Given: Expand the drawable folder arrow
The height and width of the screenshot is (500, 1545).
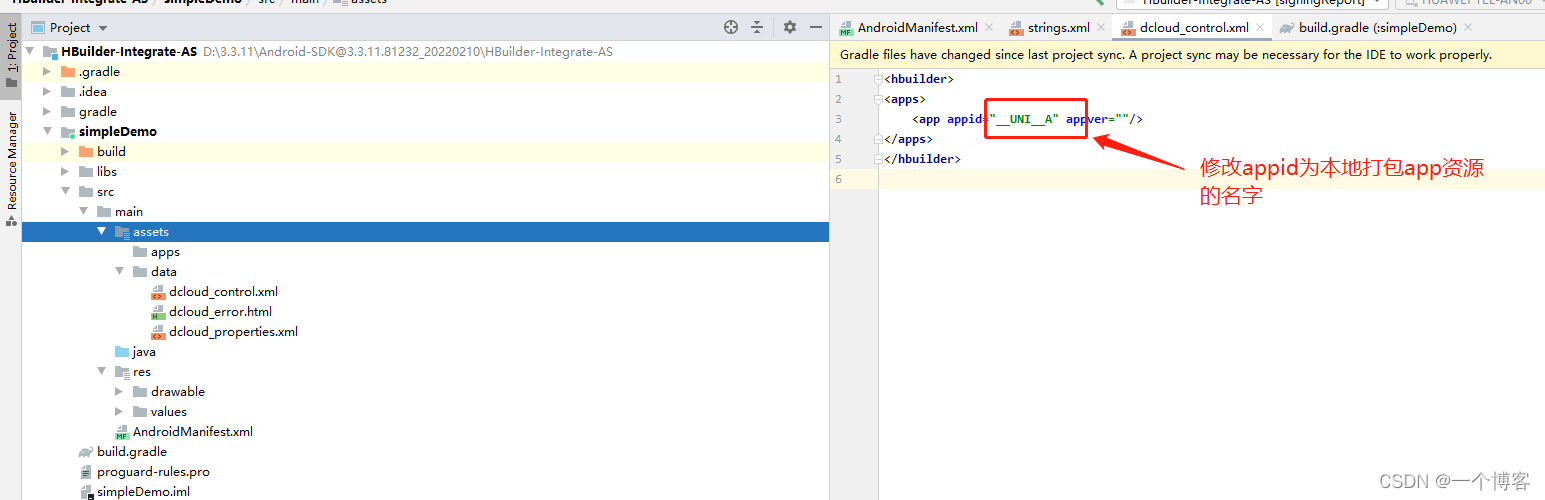Looking at the screenshot, I should coord(119,392).
